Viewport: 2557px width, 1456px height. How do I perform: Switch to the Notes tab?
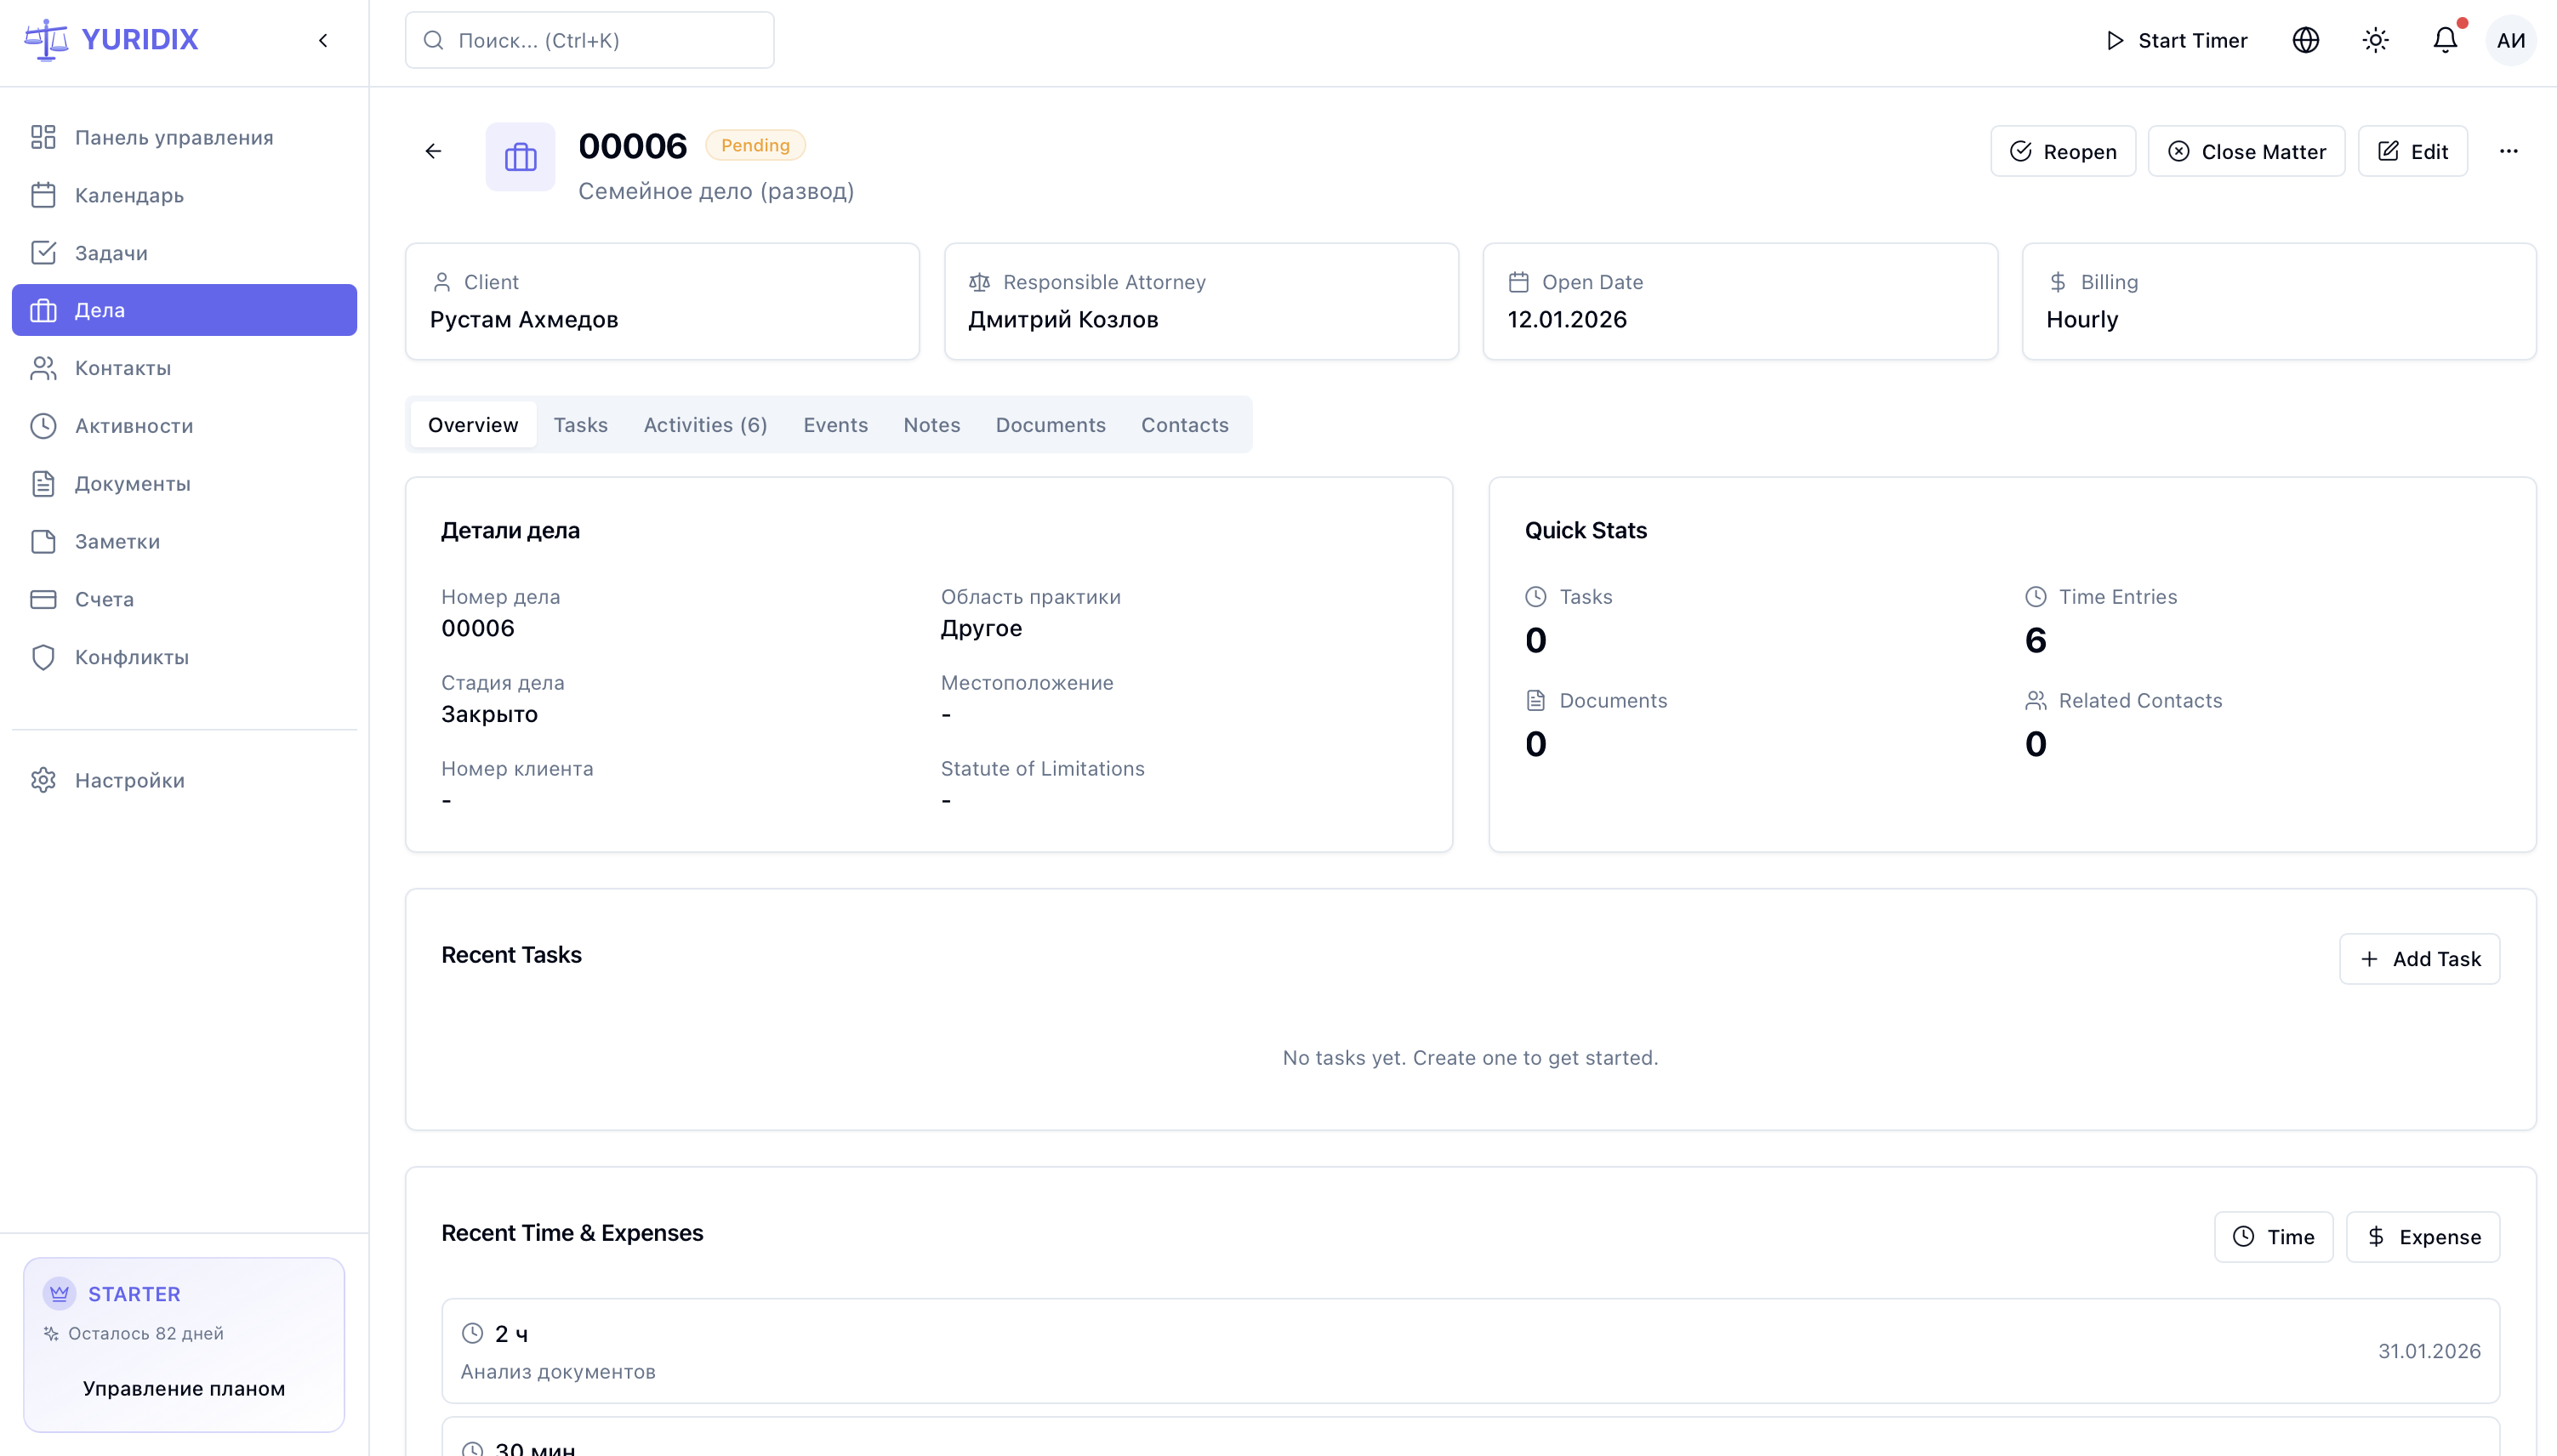[x=931, y=424]
